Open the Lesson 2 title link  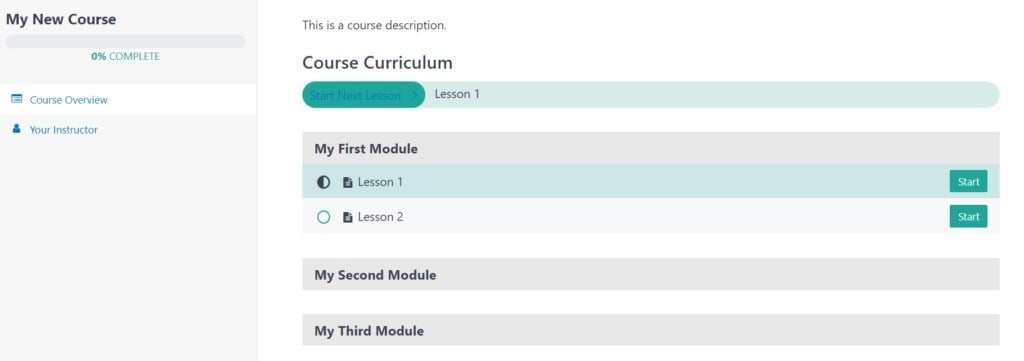coord(380,217)
